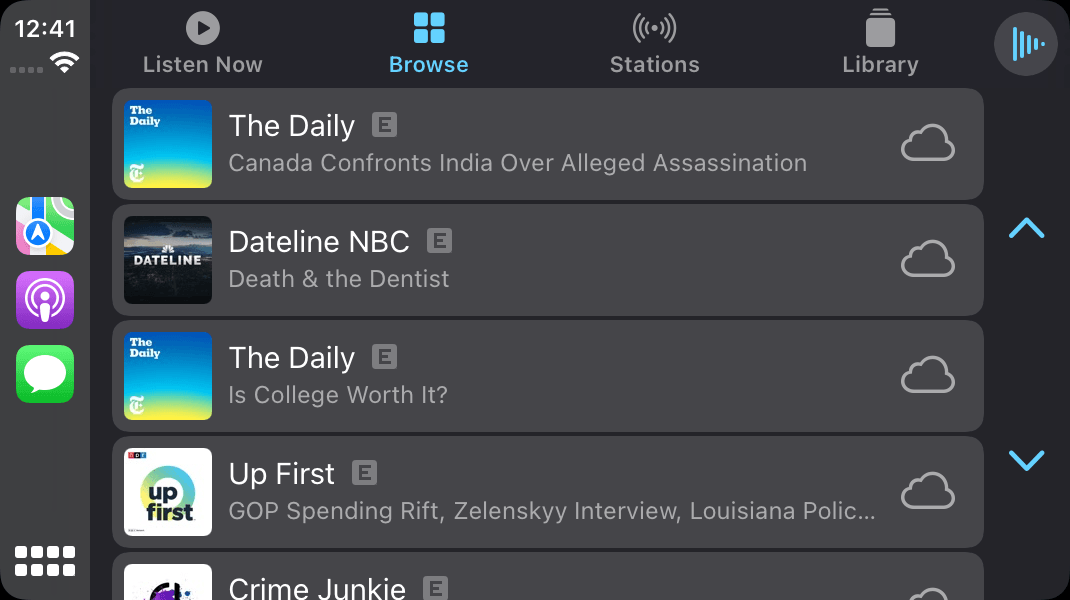Select the Dateline NBC artwork thumbnail

click(168, 260)
